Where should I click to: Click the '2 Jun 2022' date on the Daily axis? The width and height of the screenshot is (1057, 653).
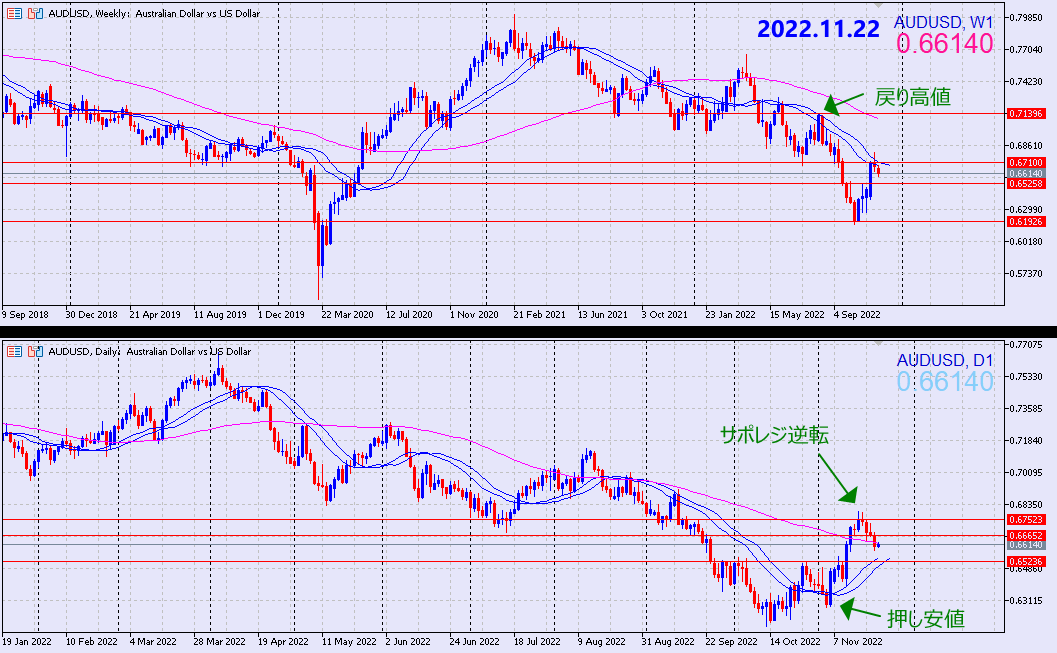408,642
